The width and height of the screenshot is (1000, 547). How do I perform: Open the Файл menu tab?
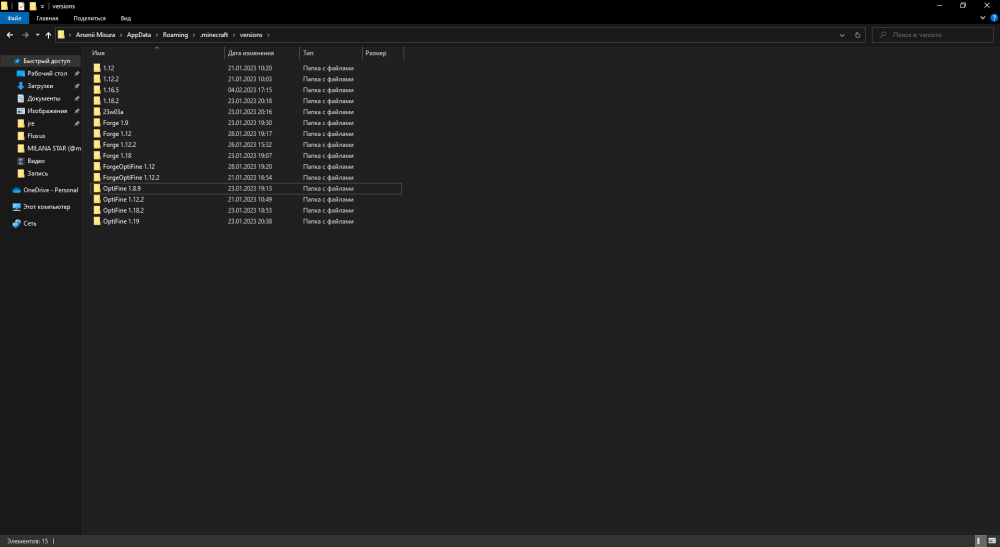click(14, 18)
